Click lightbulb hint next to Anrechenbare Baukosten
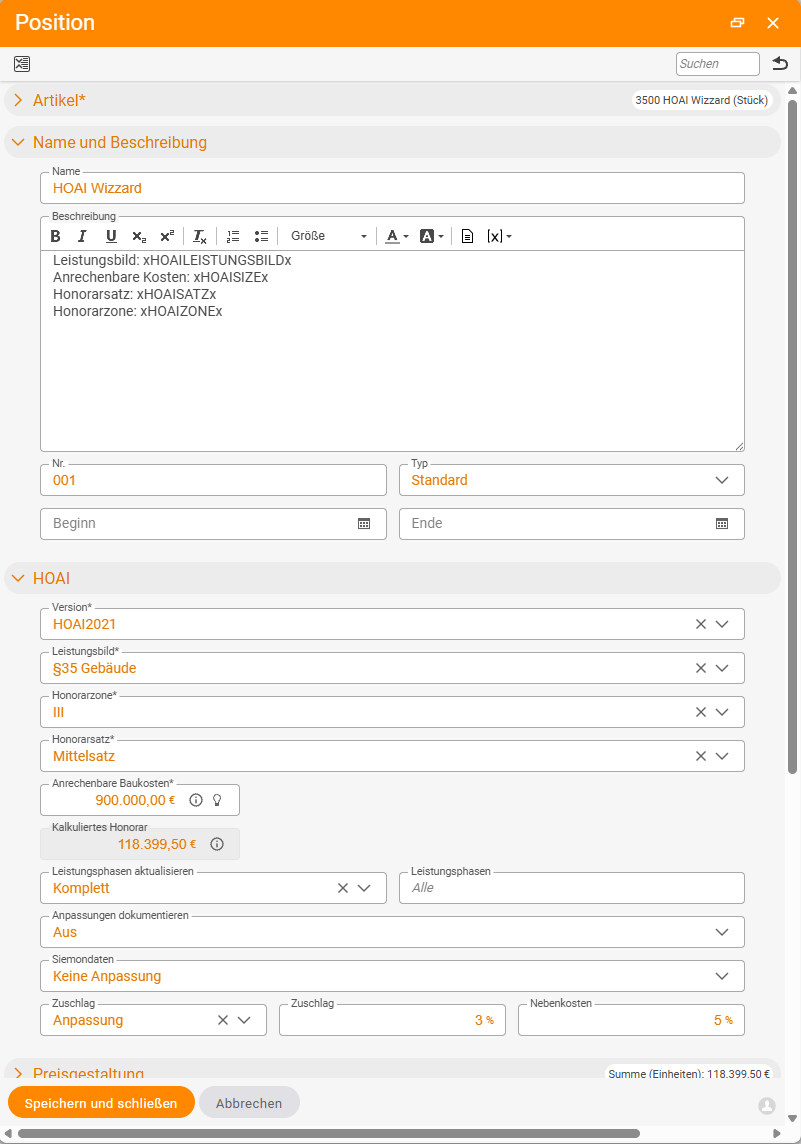Screen dimensions: 801x1144 (x=217, y=800)
